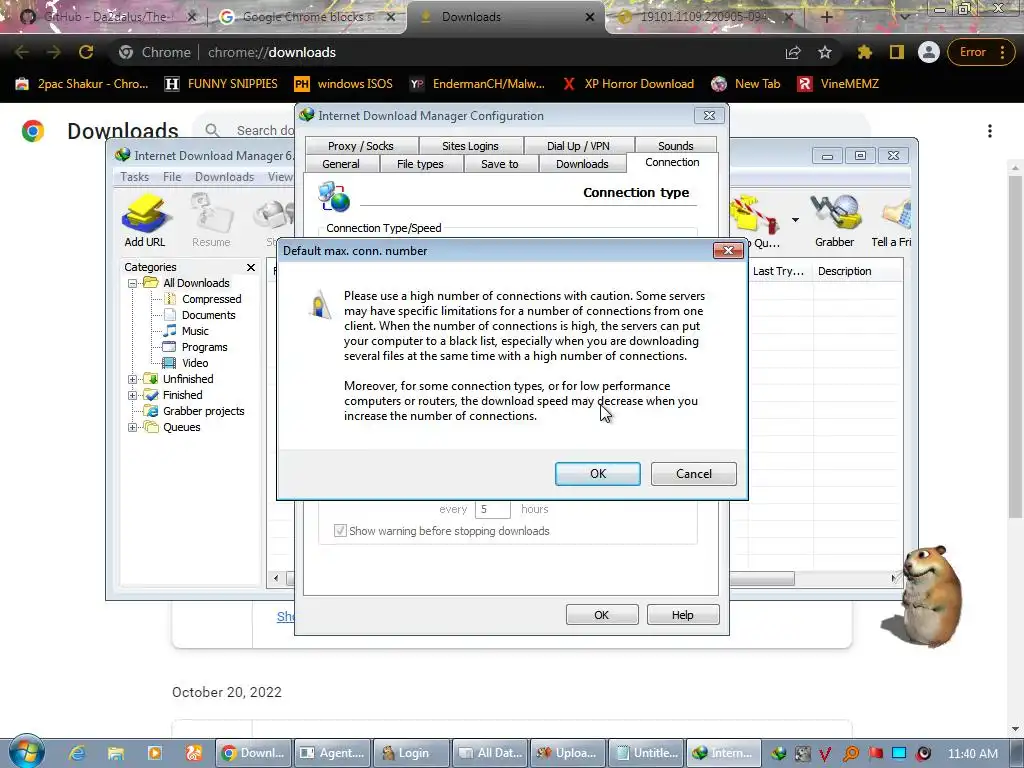
Task: Cancel the Default max. conn. number dialog
Action: click(x=694, y=473)
